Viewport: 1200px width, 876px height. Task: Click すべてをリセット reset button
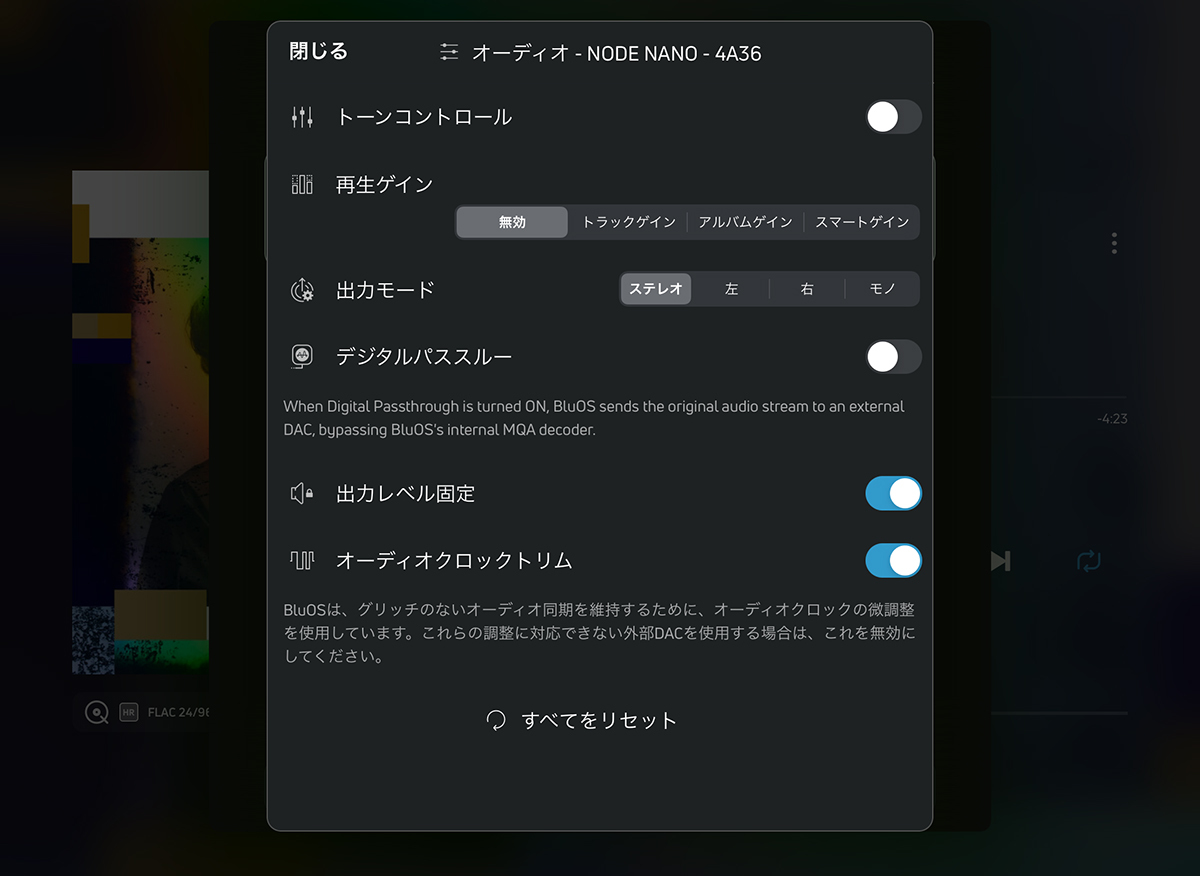[x=581, y=720]
